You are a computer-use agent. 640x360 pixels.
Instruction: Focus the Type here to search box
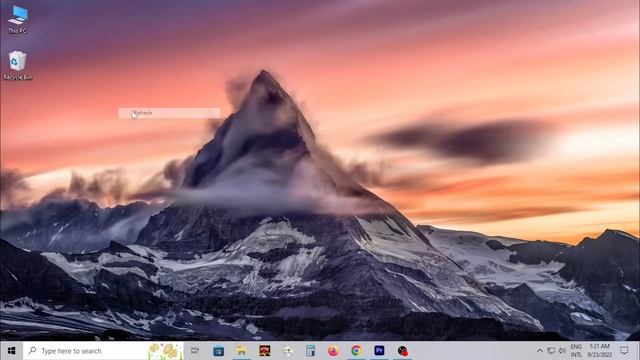(x=103, y=351)
